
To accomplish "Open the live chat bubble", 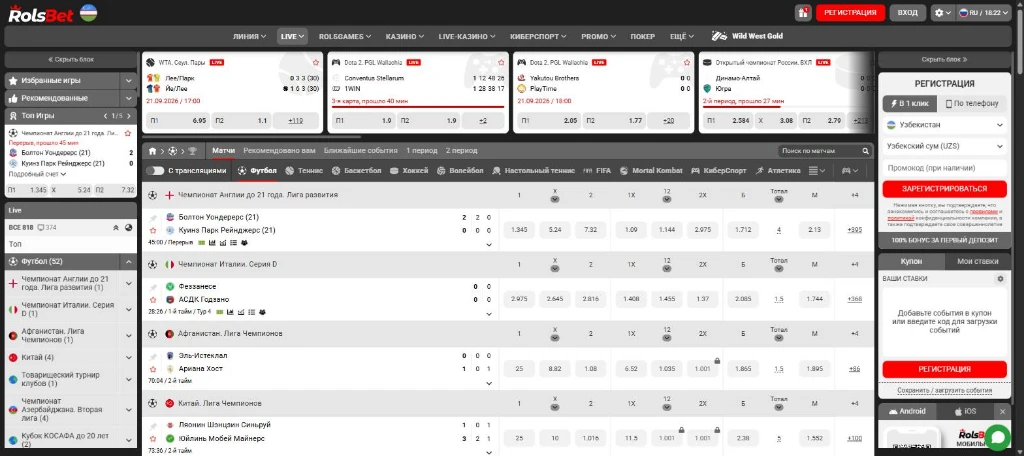I will 997,437.
